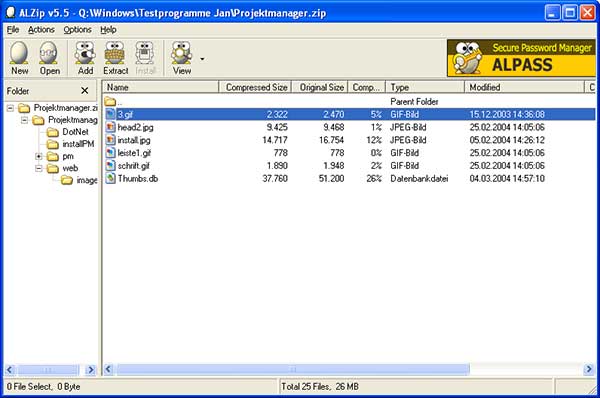Select the DotNet folder in tree
This screenshot has height=398, width=600.
point(75,132)
